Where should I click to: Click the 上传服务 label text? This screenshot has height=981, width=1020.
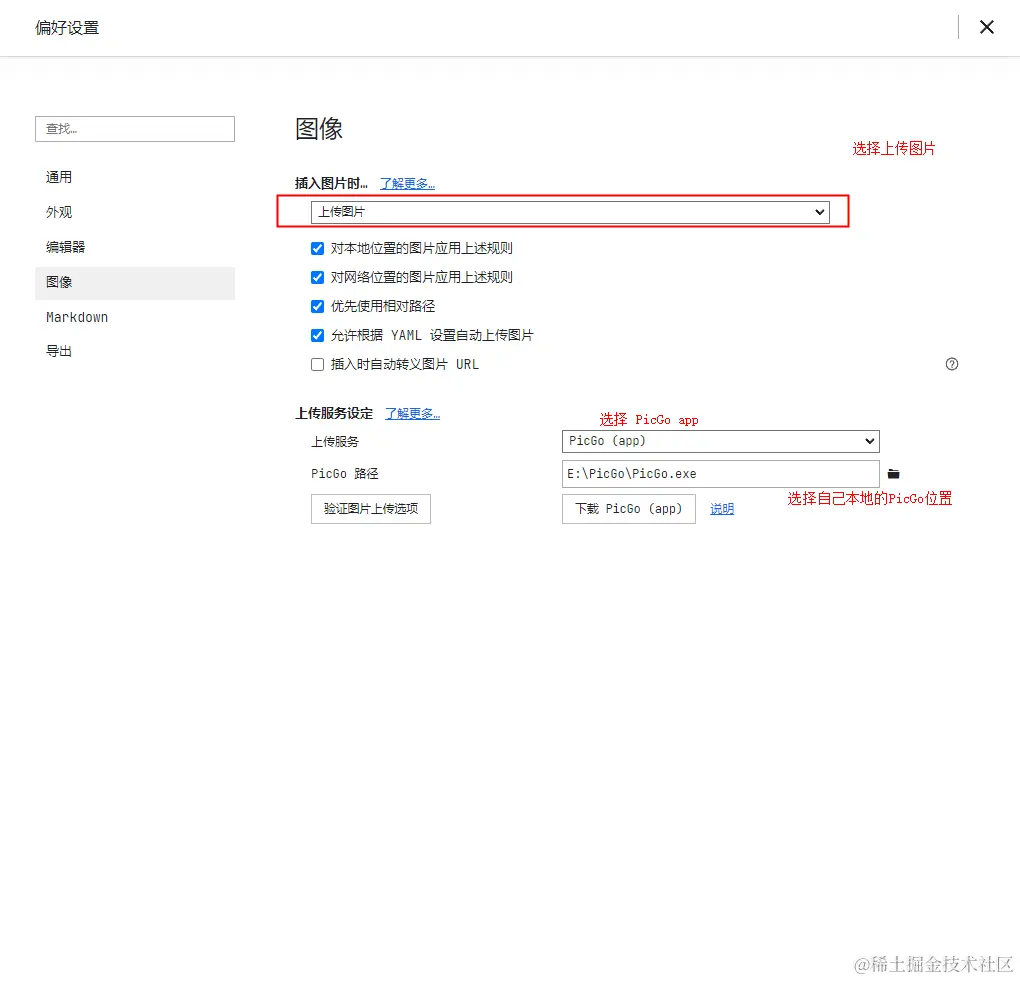click(x=335, y=442)
